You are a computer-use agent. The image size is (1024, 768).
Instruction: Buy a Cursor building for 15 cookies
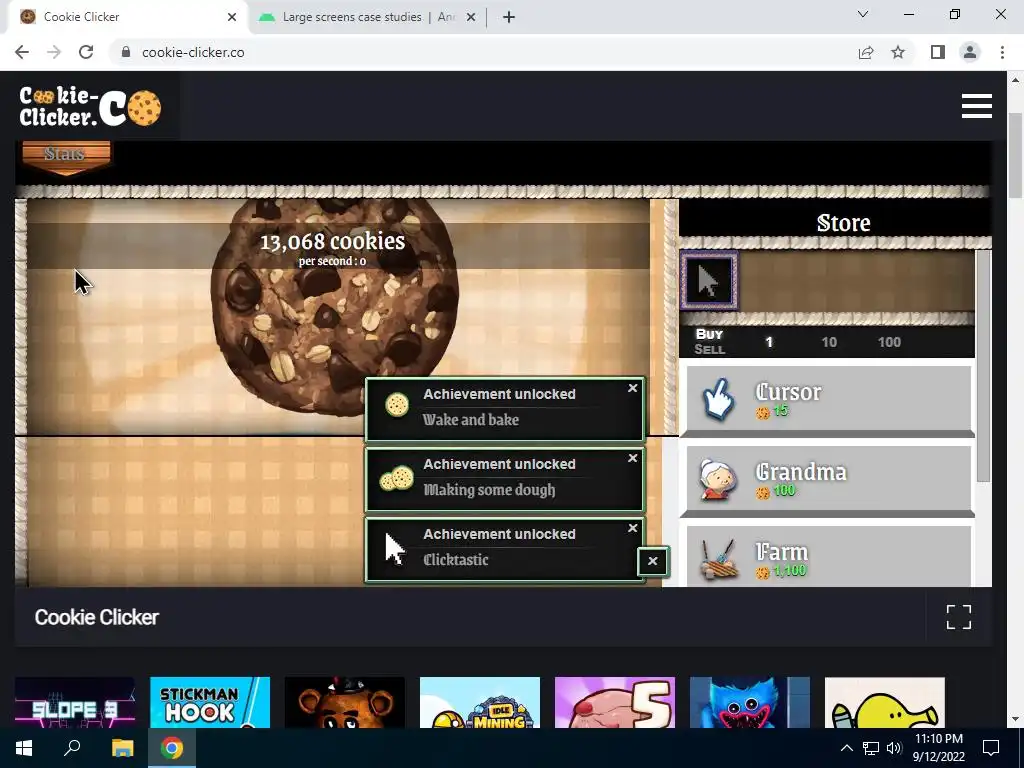[827, 400]
